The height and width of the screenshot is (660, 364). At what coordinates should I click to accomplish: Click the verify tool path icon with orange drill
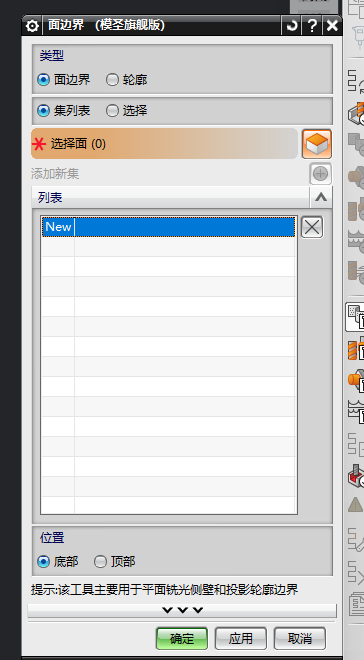[356, 113]
